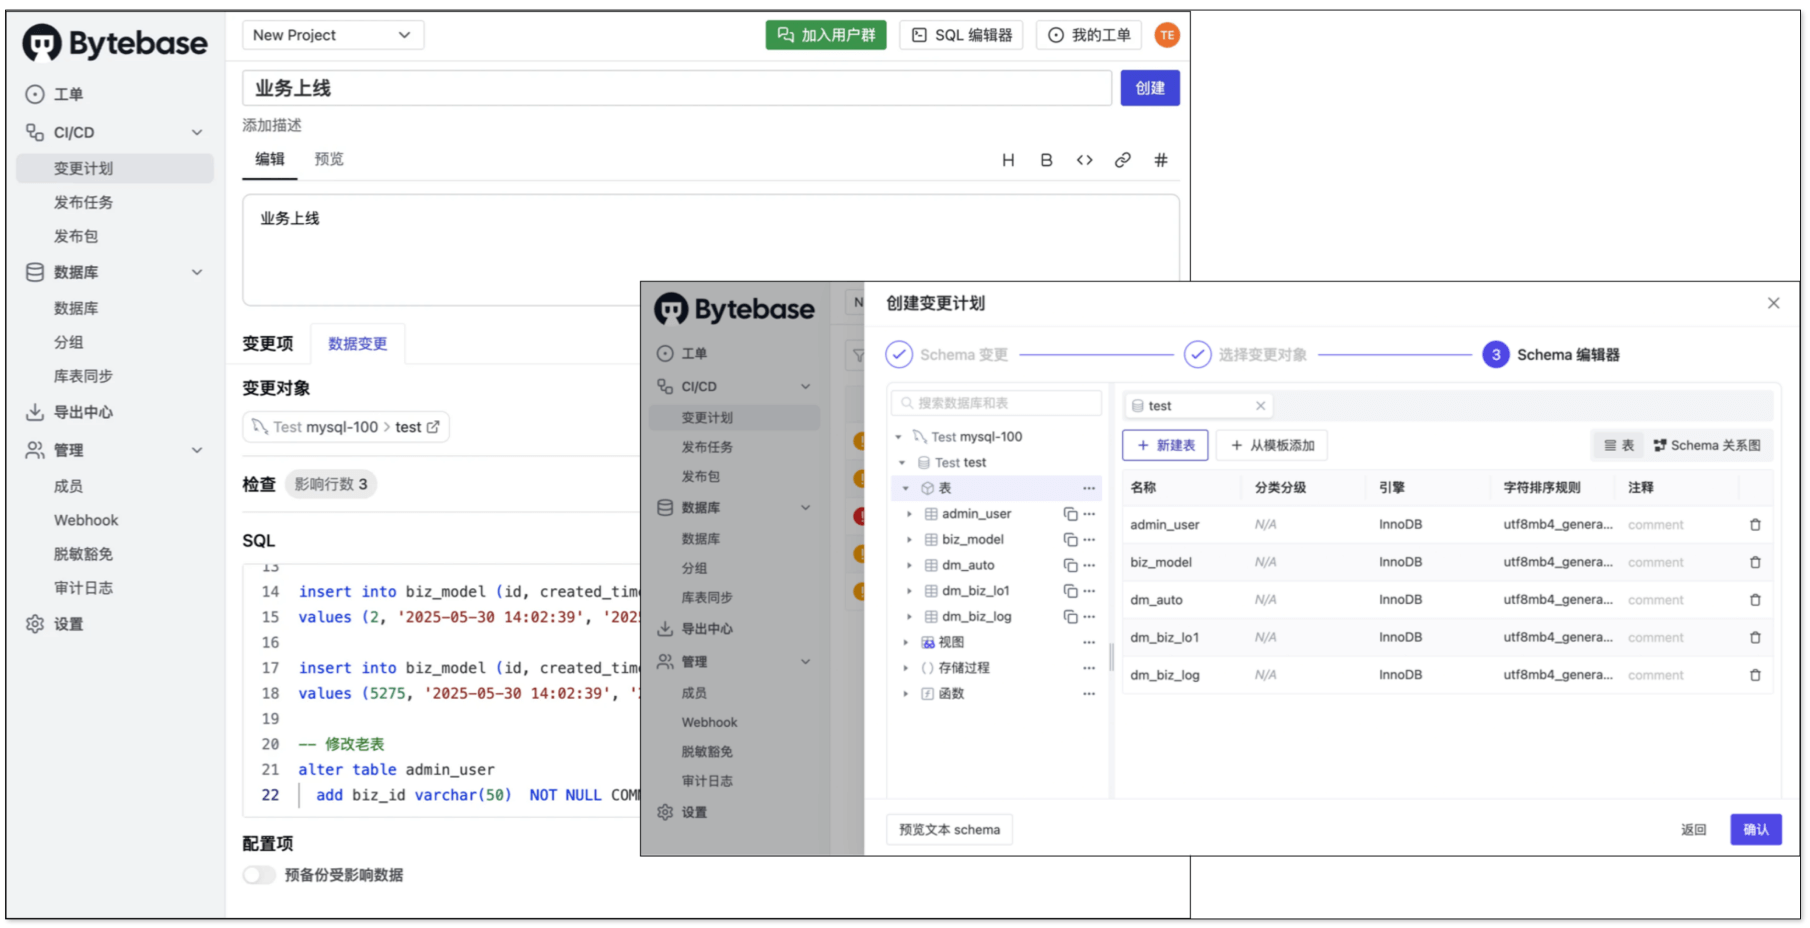The image size is (1810, 928).
Task: Collapse the CI/CD sidebar section
Action: [197, 132]
